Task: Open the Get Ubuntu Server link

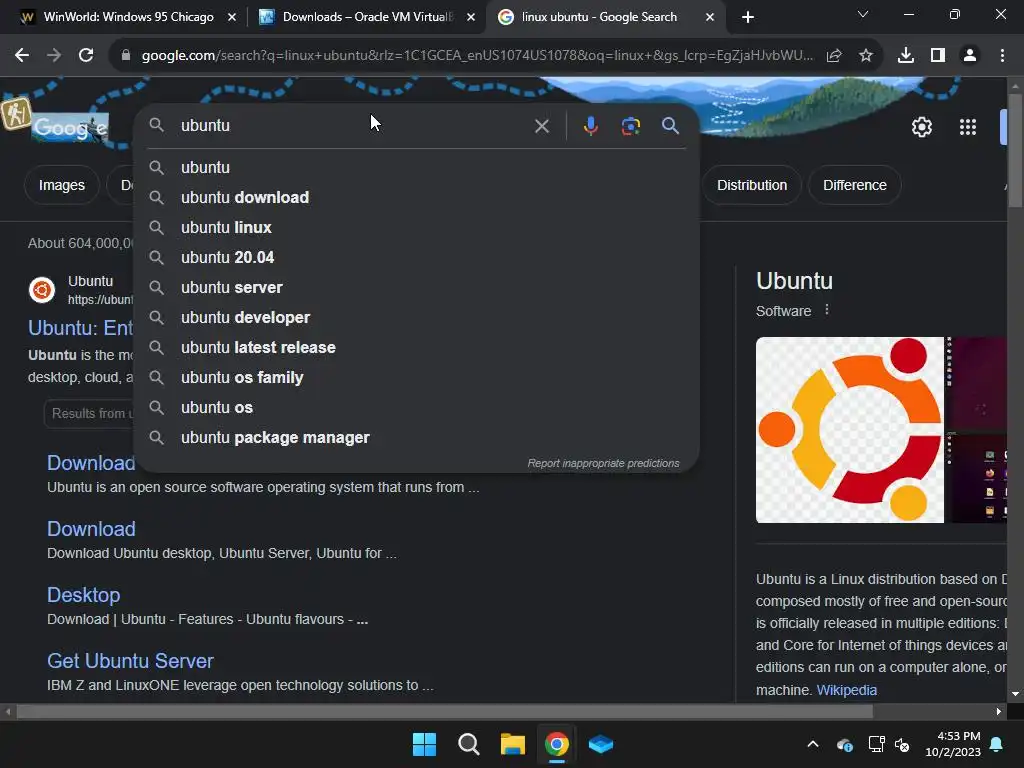Action: coord(130,661)
